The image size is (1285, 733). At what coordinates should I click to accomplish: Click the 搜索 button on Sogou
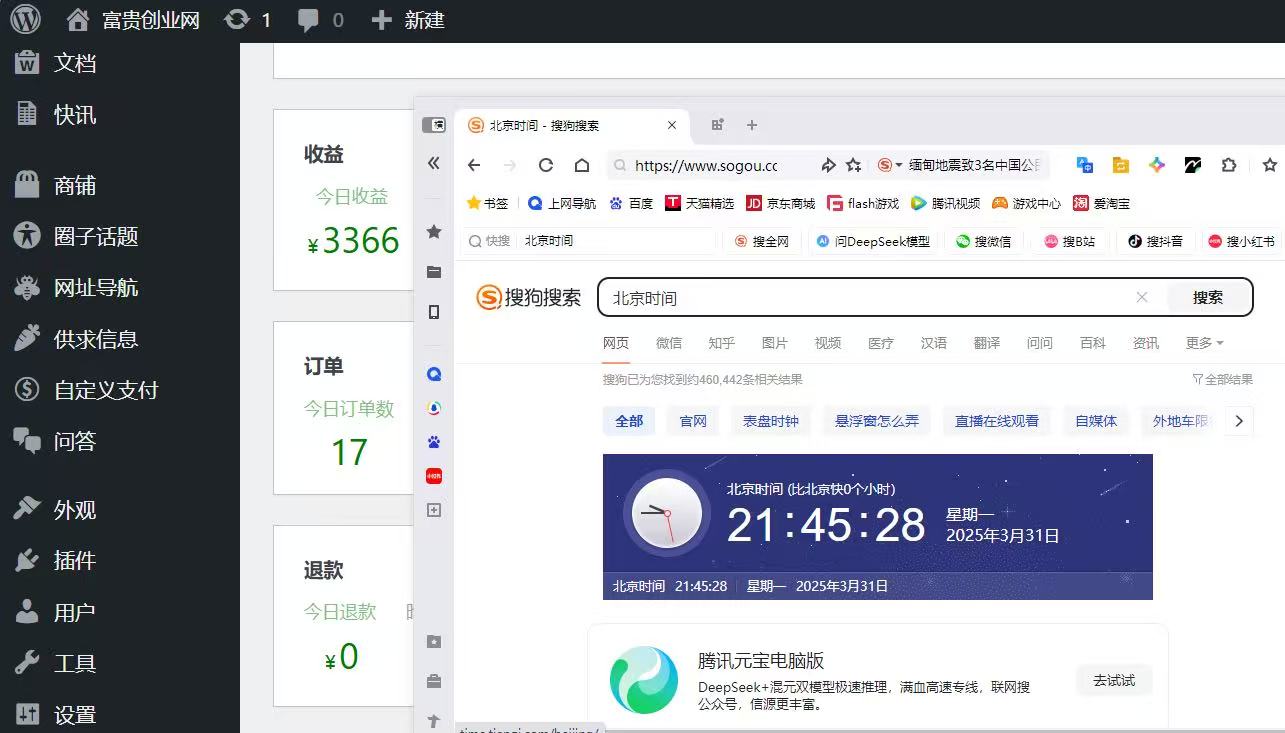click(x=1208, y=297)
